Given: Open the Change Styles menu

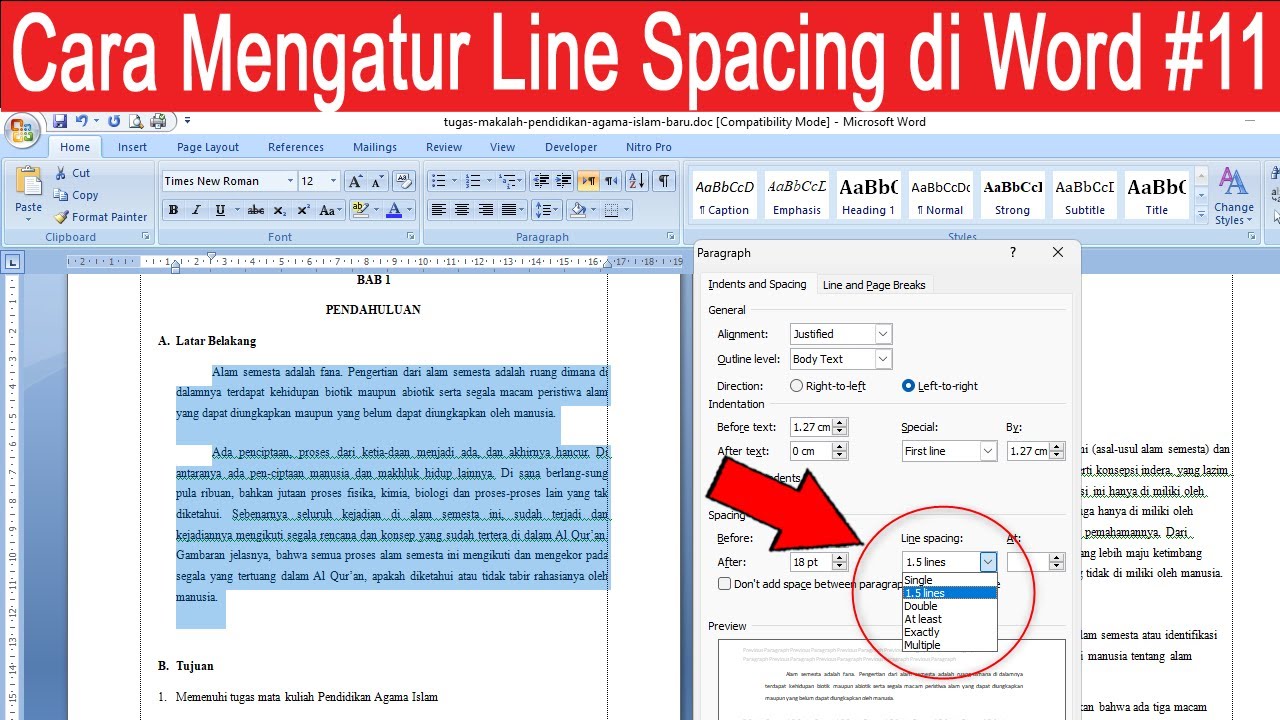Looking at the screenshot, I should (x=1234, y=197).
